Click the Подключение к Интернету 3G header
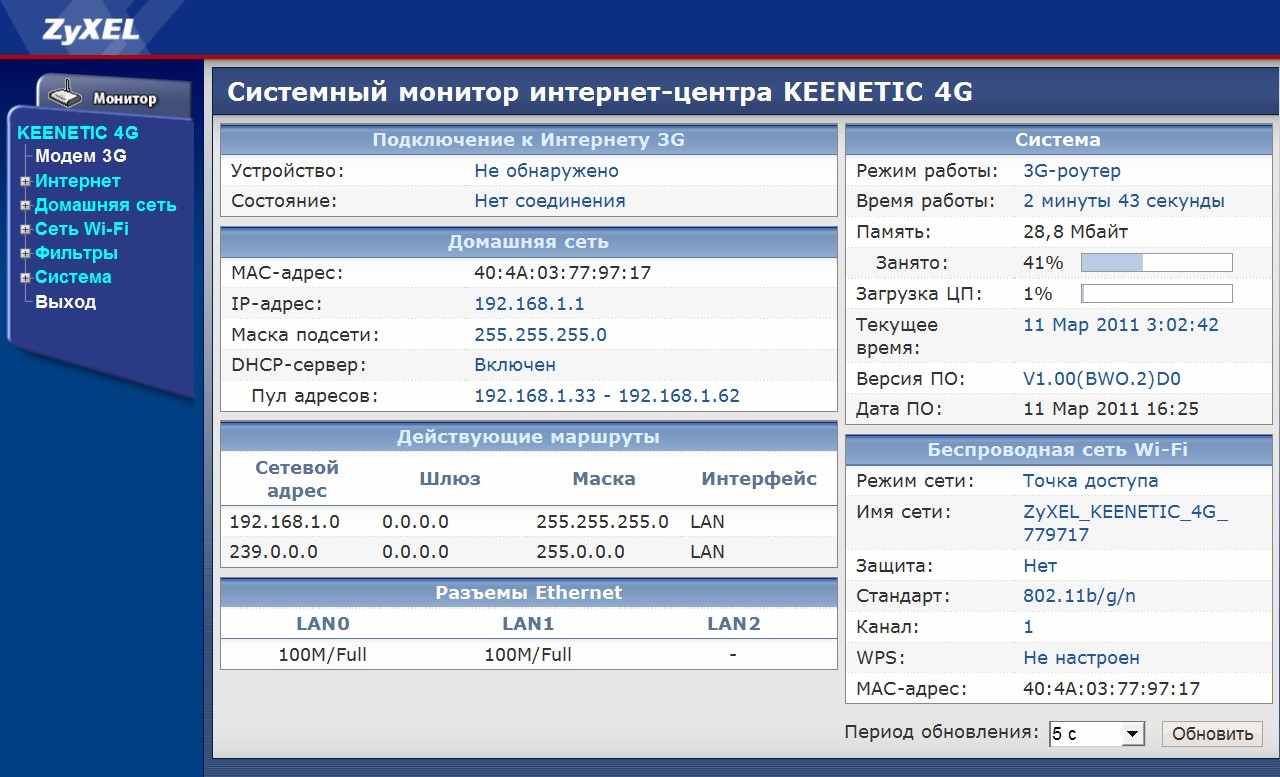 click(529, 140)
